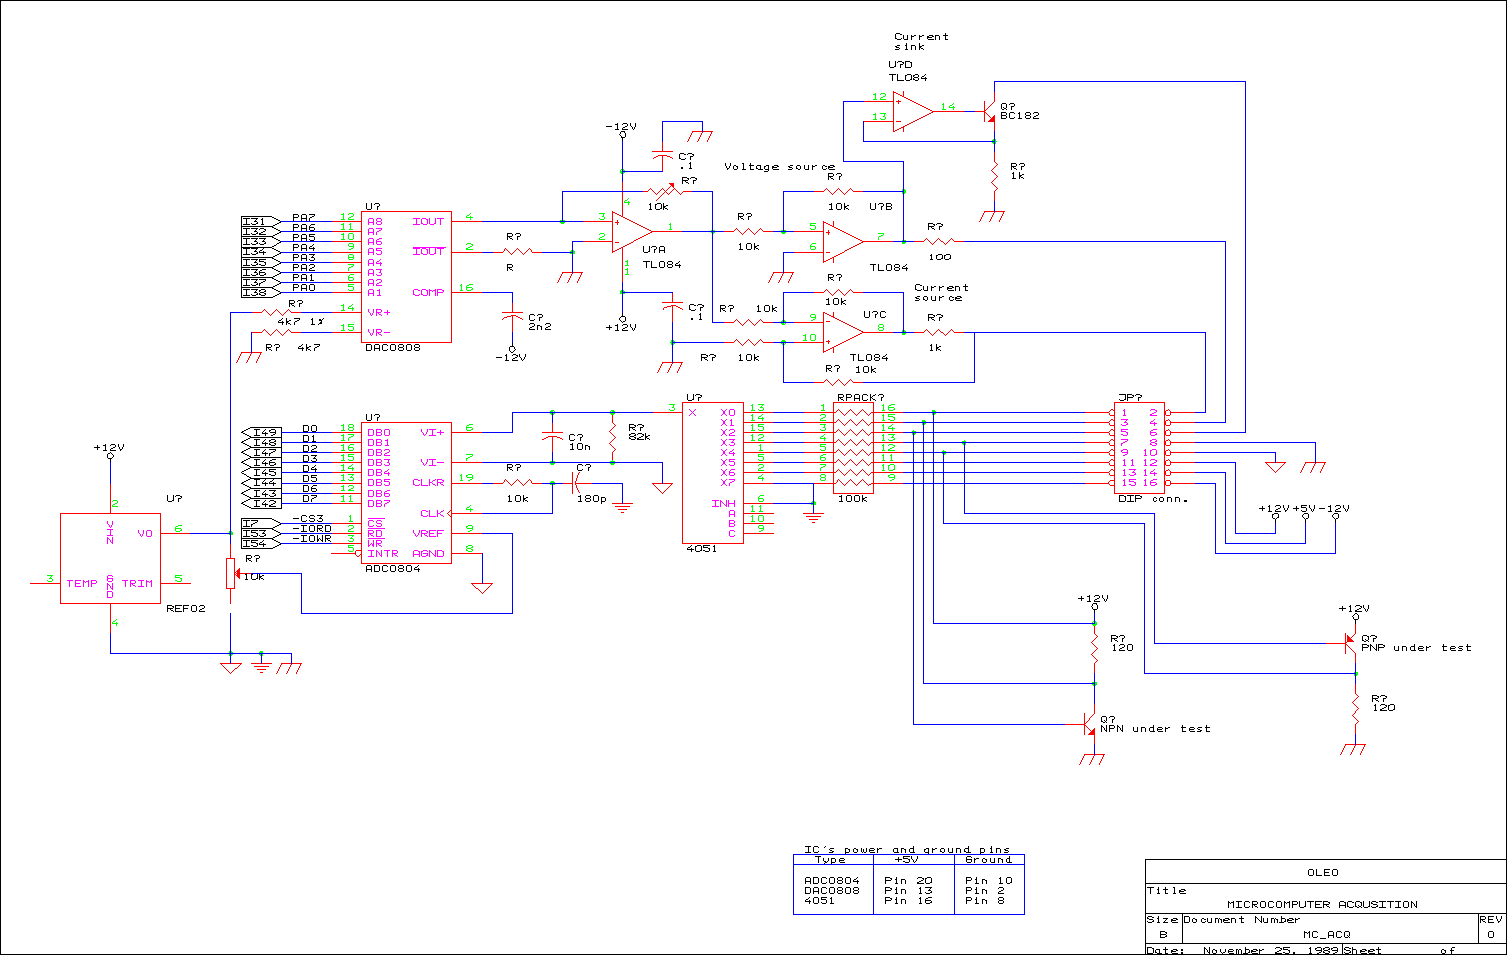The image size is (1507, 955).
Task: Select the U?D current sink op-amp symbol
Action: coord(913,111)
